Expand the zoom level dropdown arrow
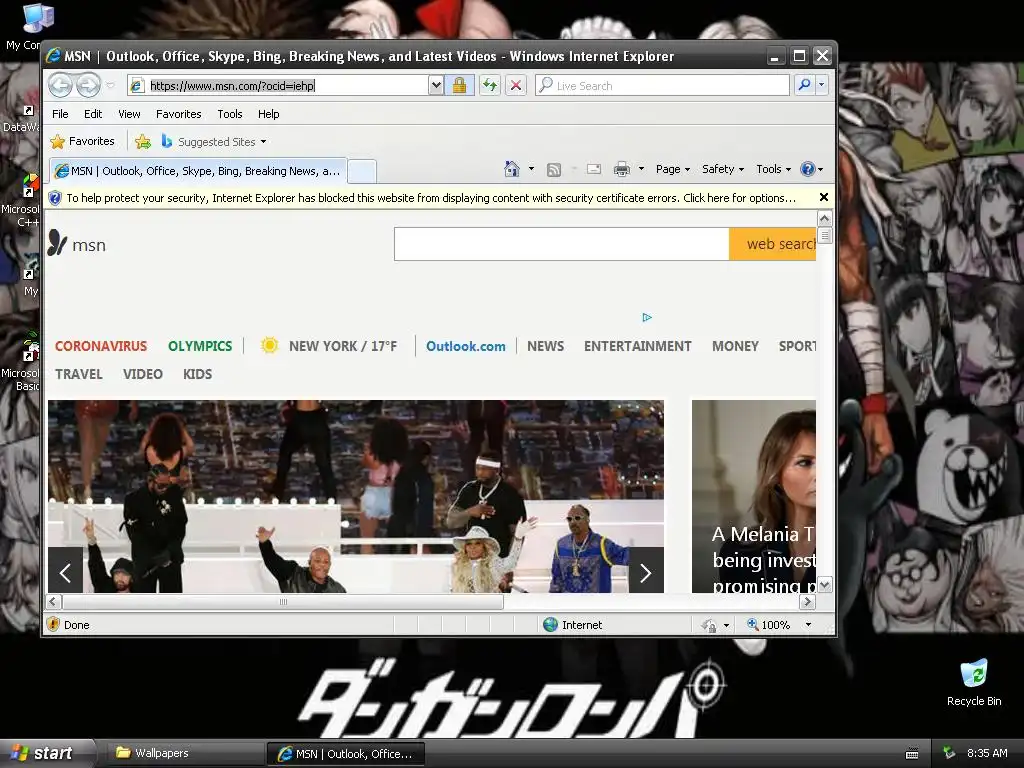The height and width of the screenshot is (768, 1024). (x=808, y=625)
